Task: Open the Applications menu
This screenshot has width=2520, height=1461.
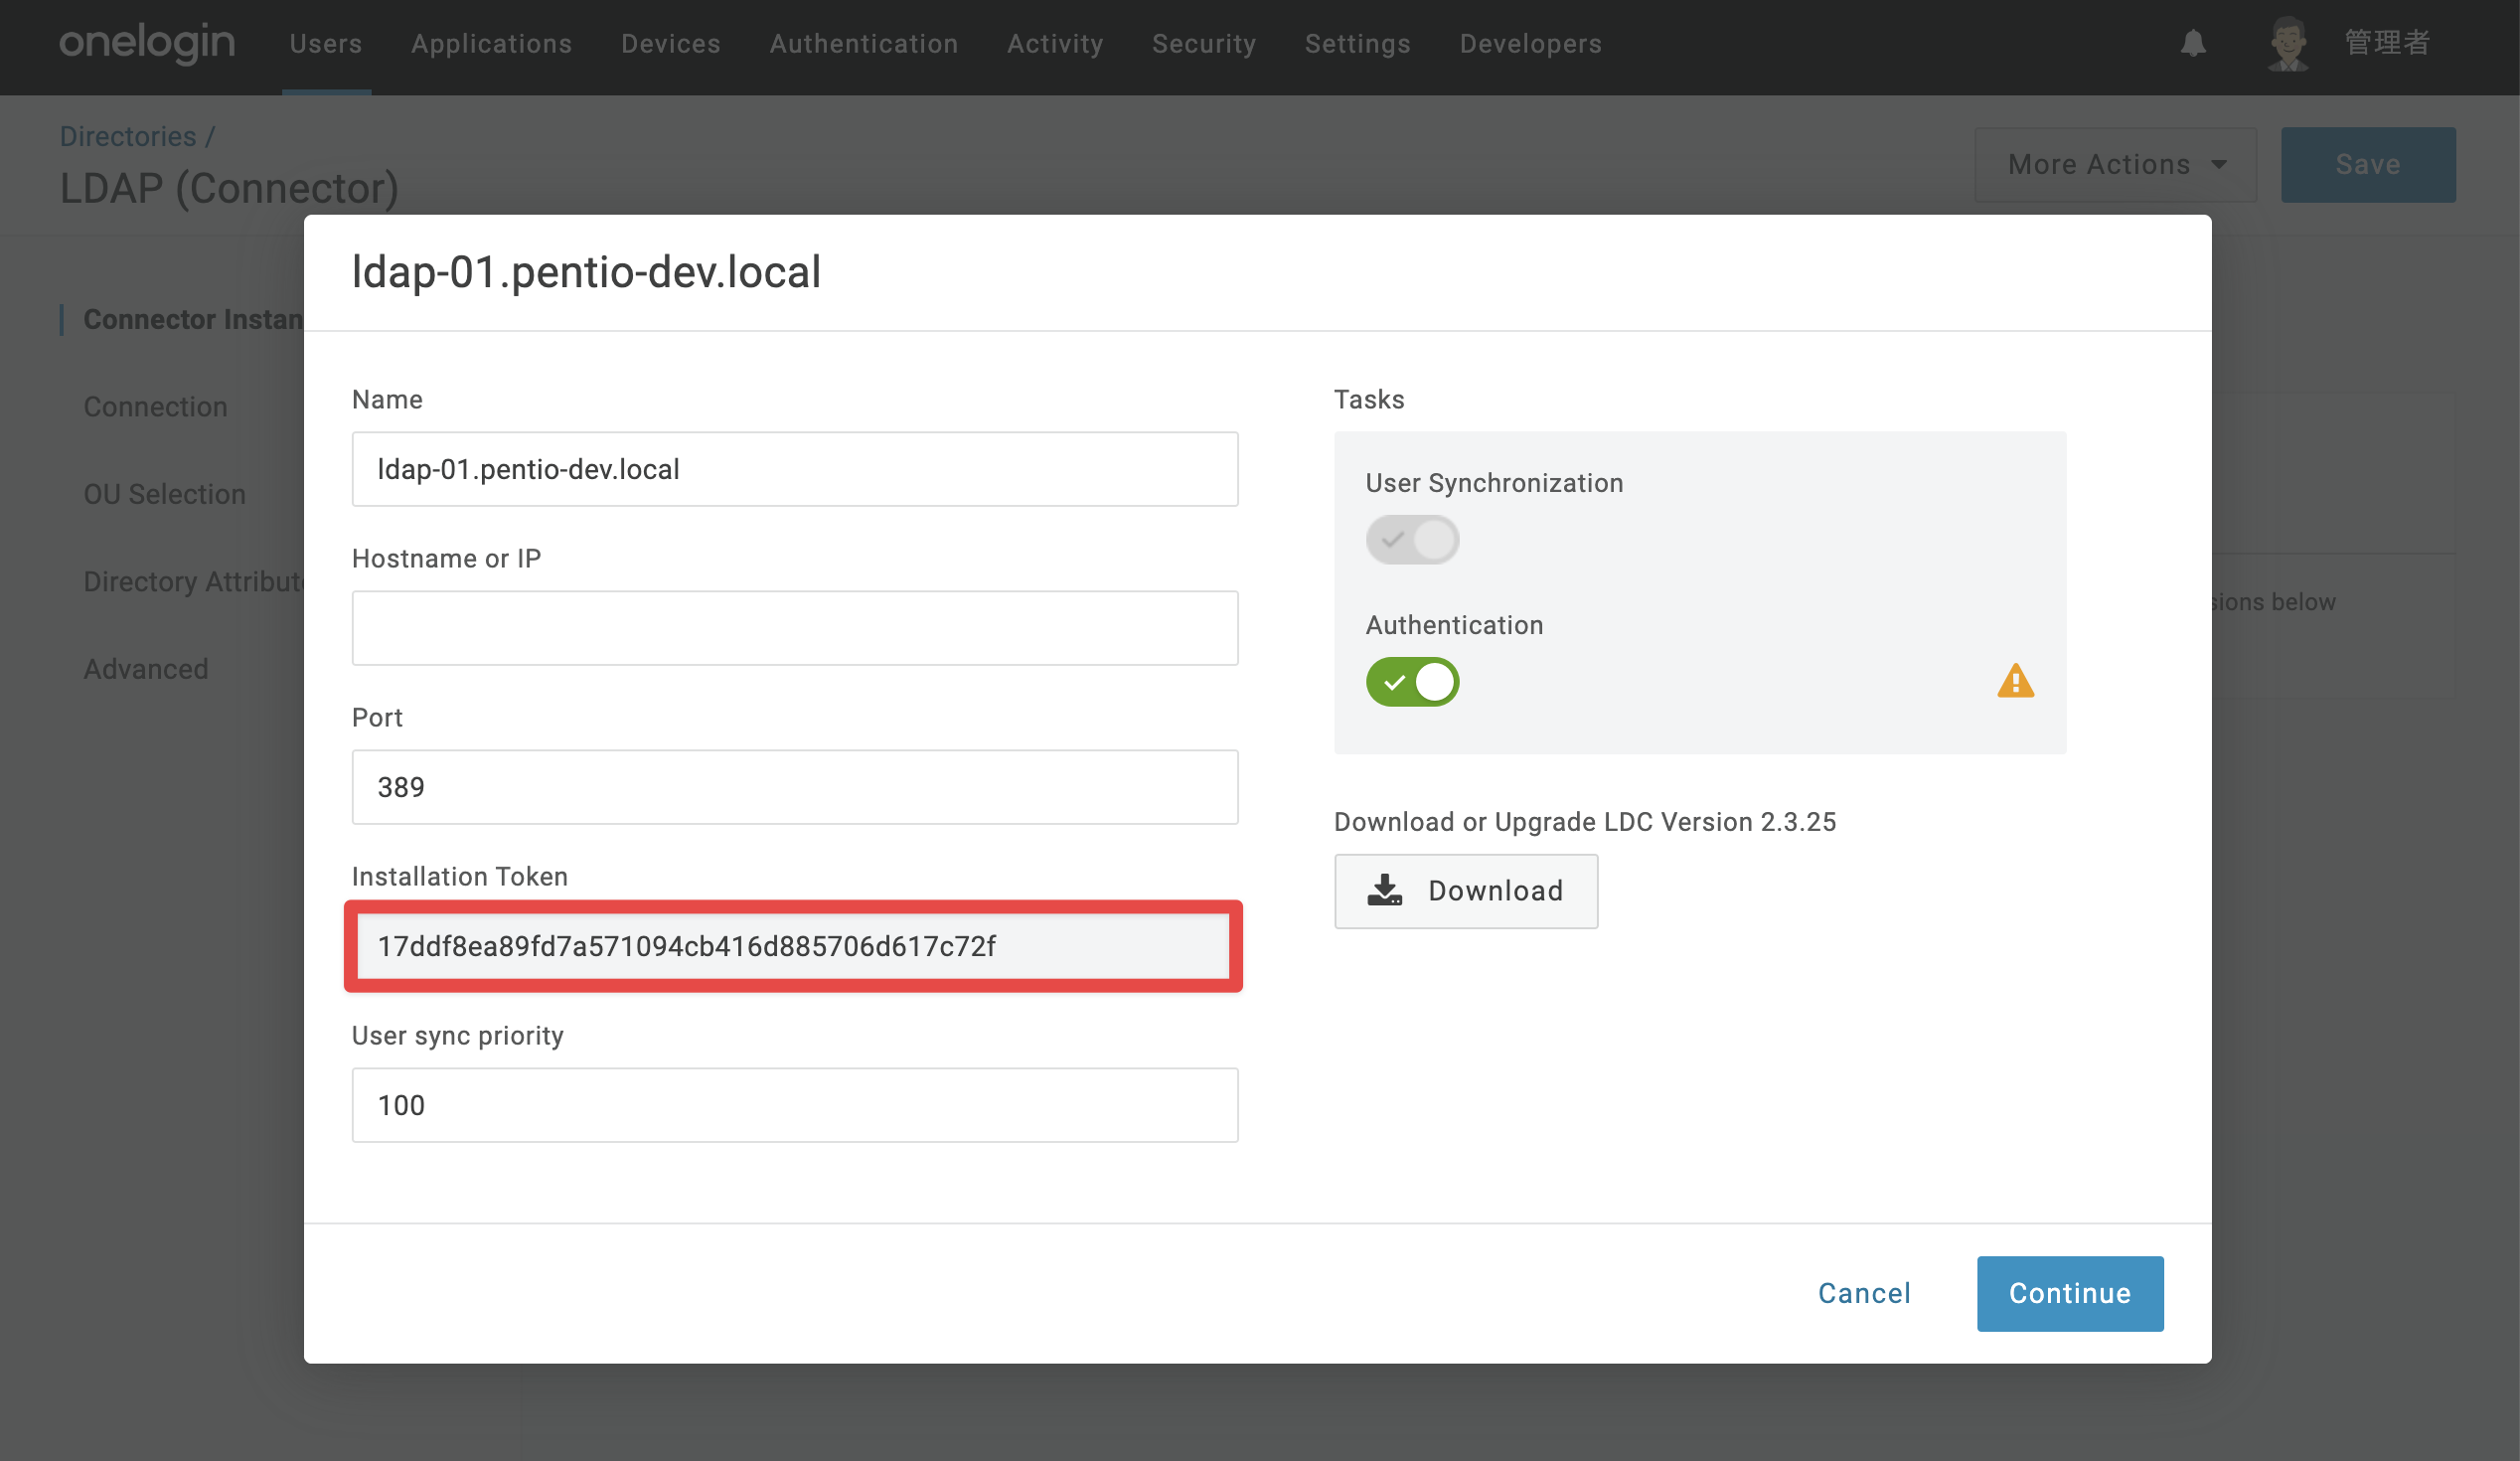Action: (491, 44)
